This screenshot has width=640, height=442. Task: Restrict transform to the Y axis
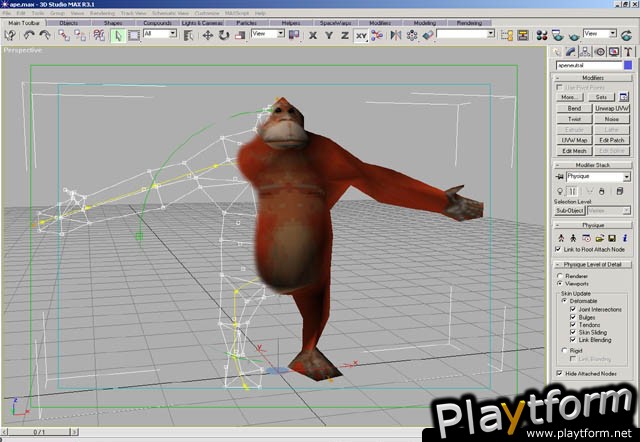tap(329, 36)
